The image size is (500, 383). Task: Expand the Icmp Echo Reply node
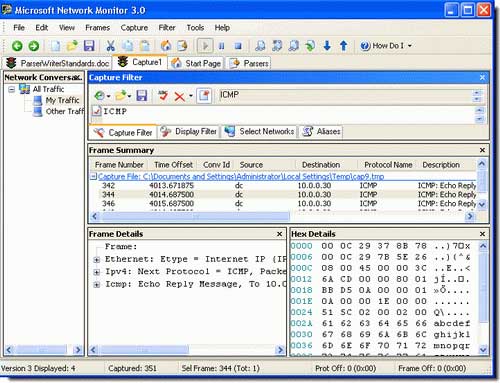pyautogui.click(x=97, y=285)
